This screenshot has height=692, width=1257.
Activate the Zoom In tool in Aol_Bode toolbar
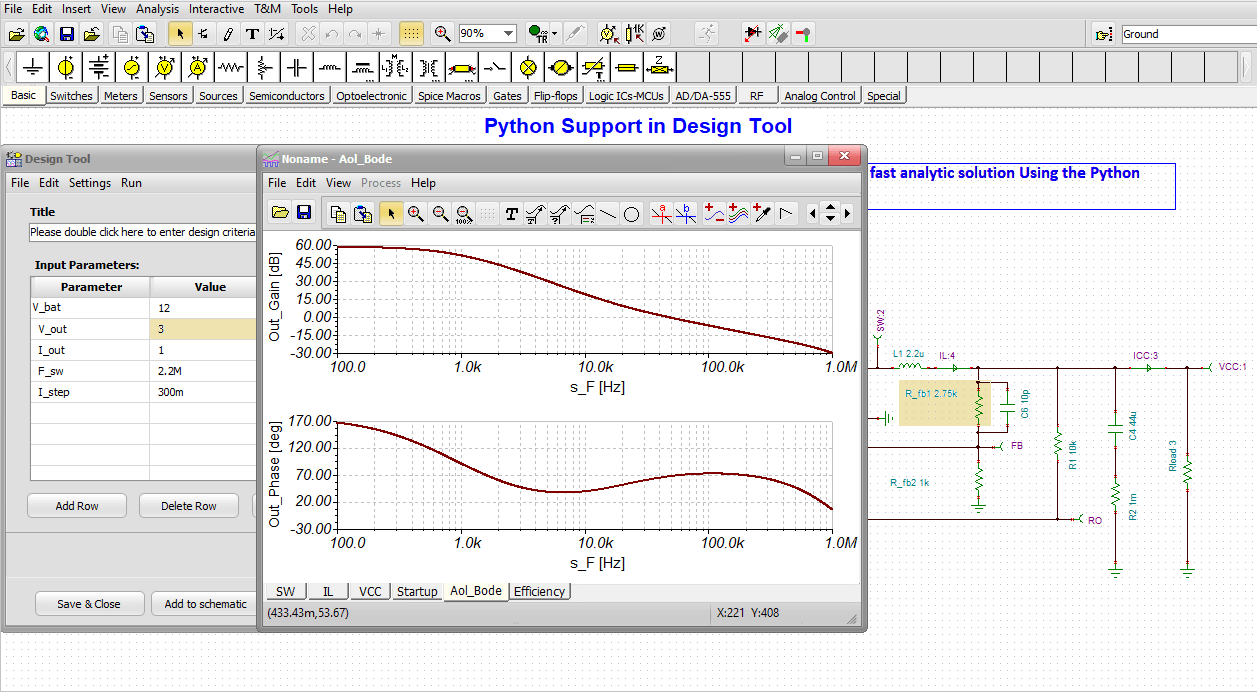click(x=416, y=212)
